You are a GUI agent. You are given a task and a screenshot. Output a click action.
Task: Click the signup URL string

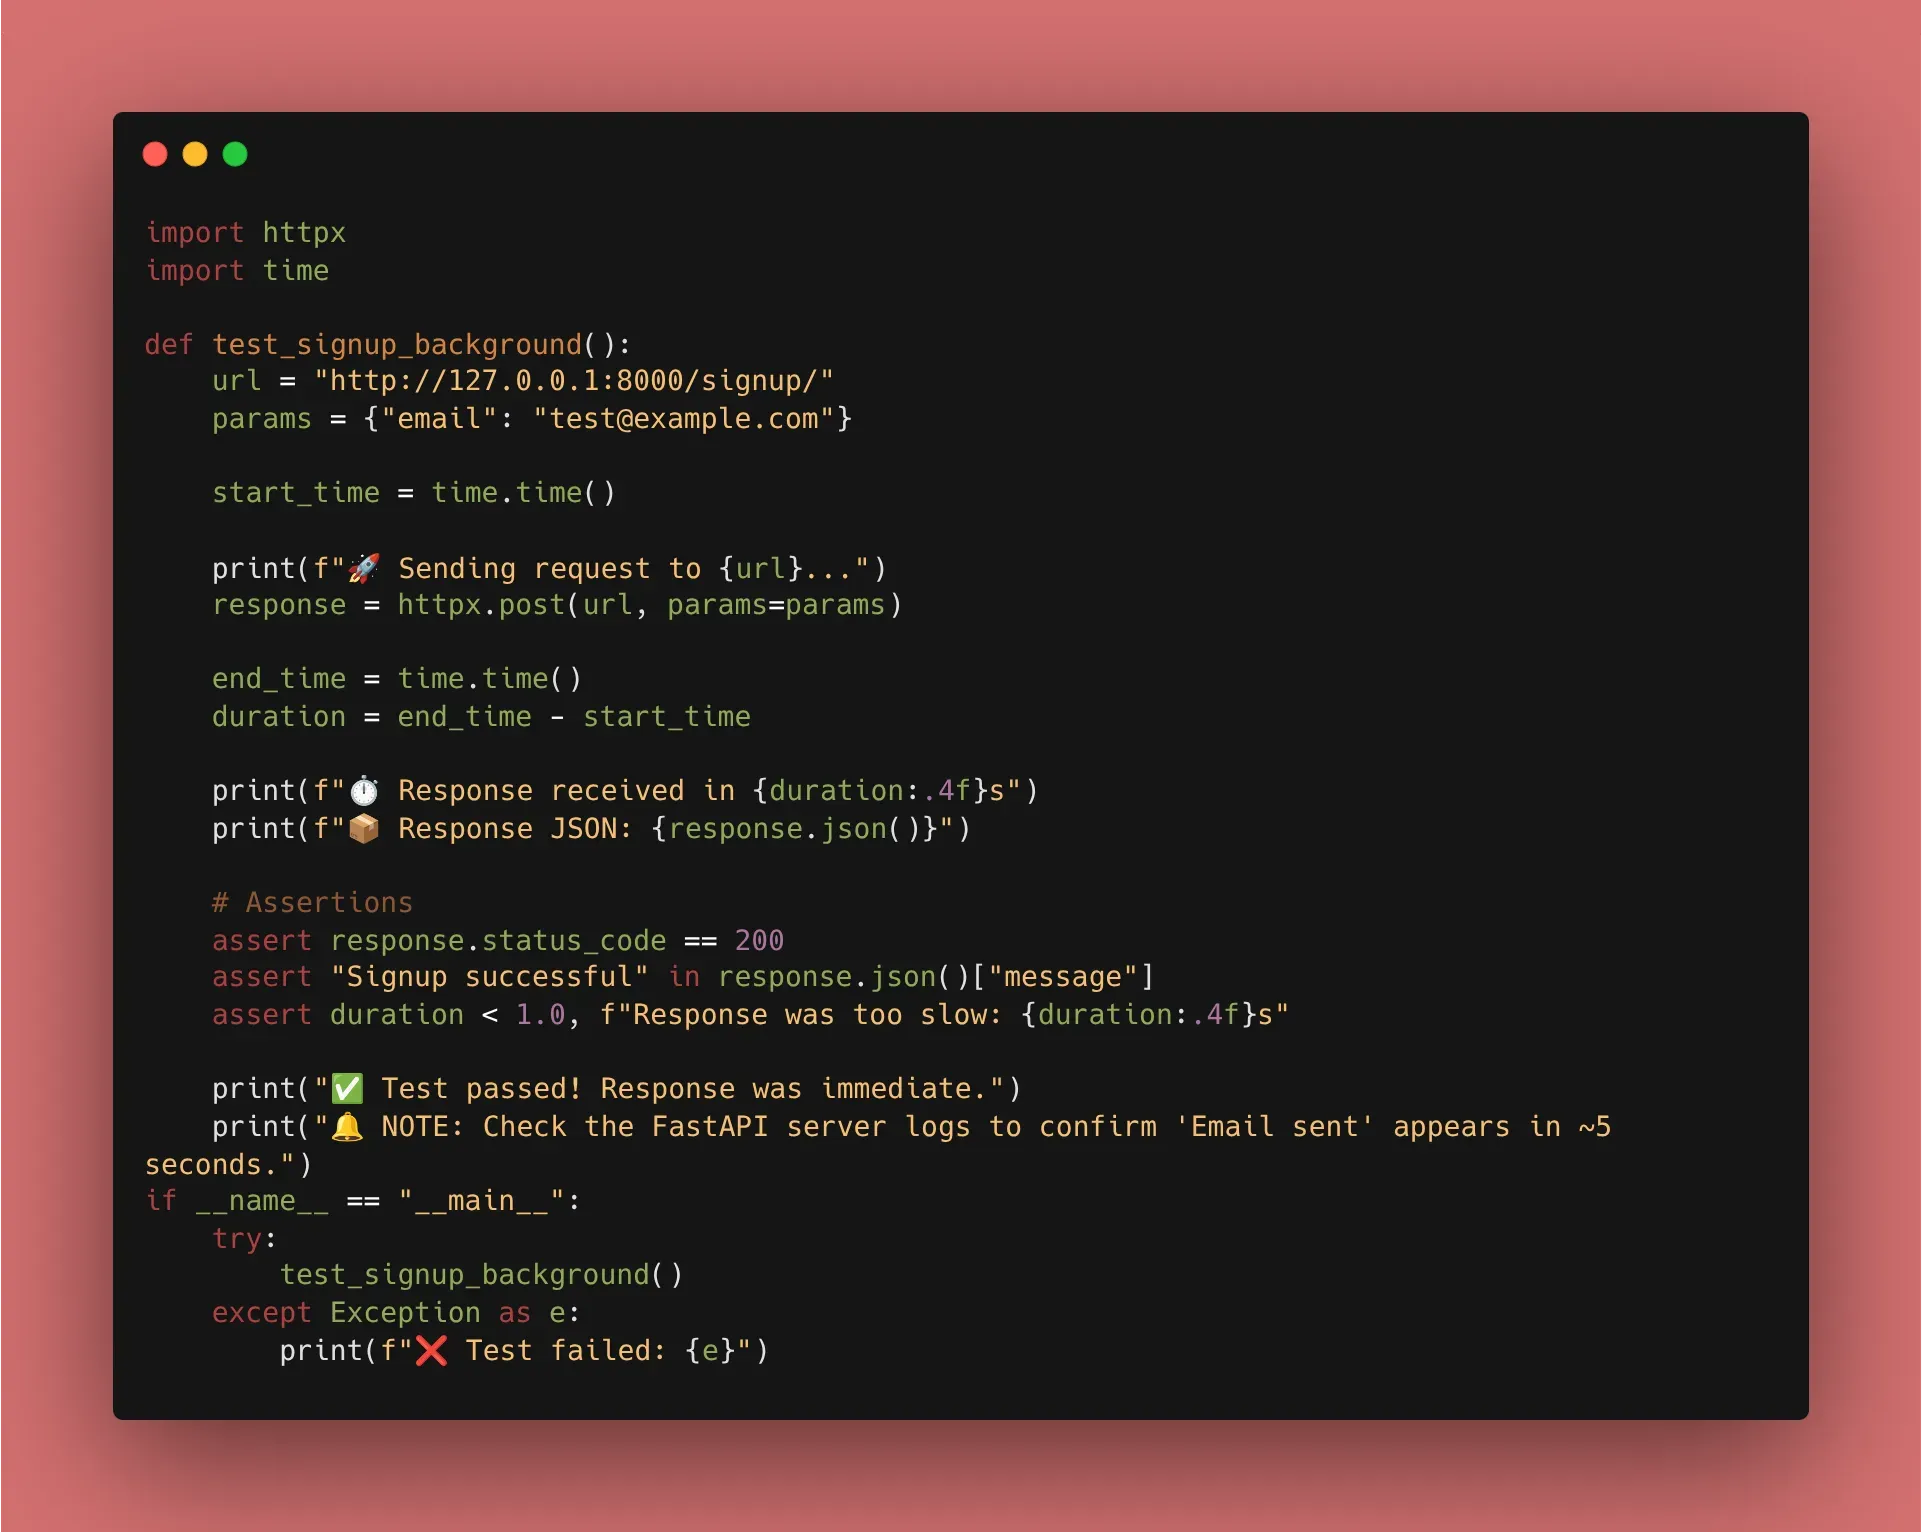(x=573, y=381)
